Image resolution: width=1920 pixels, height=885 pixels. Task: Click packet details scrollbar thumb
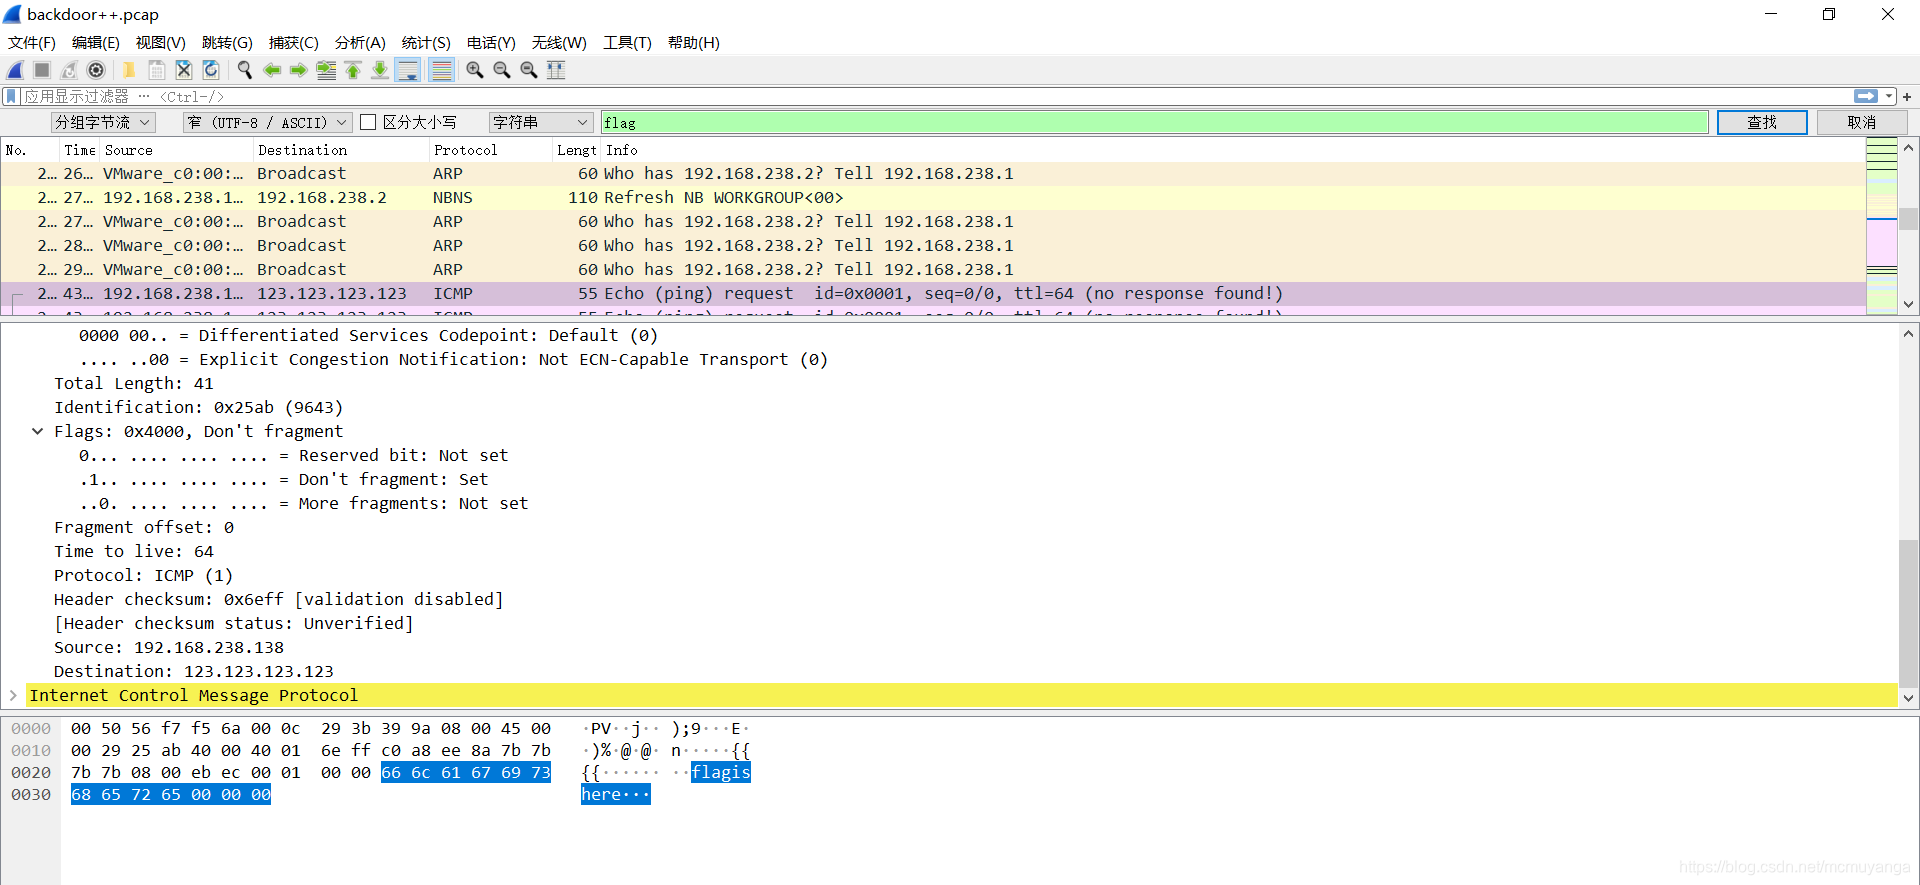click(1909, 614)
